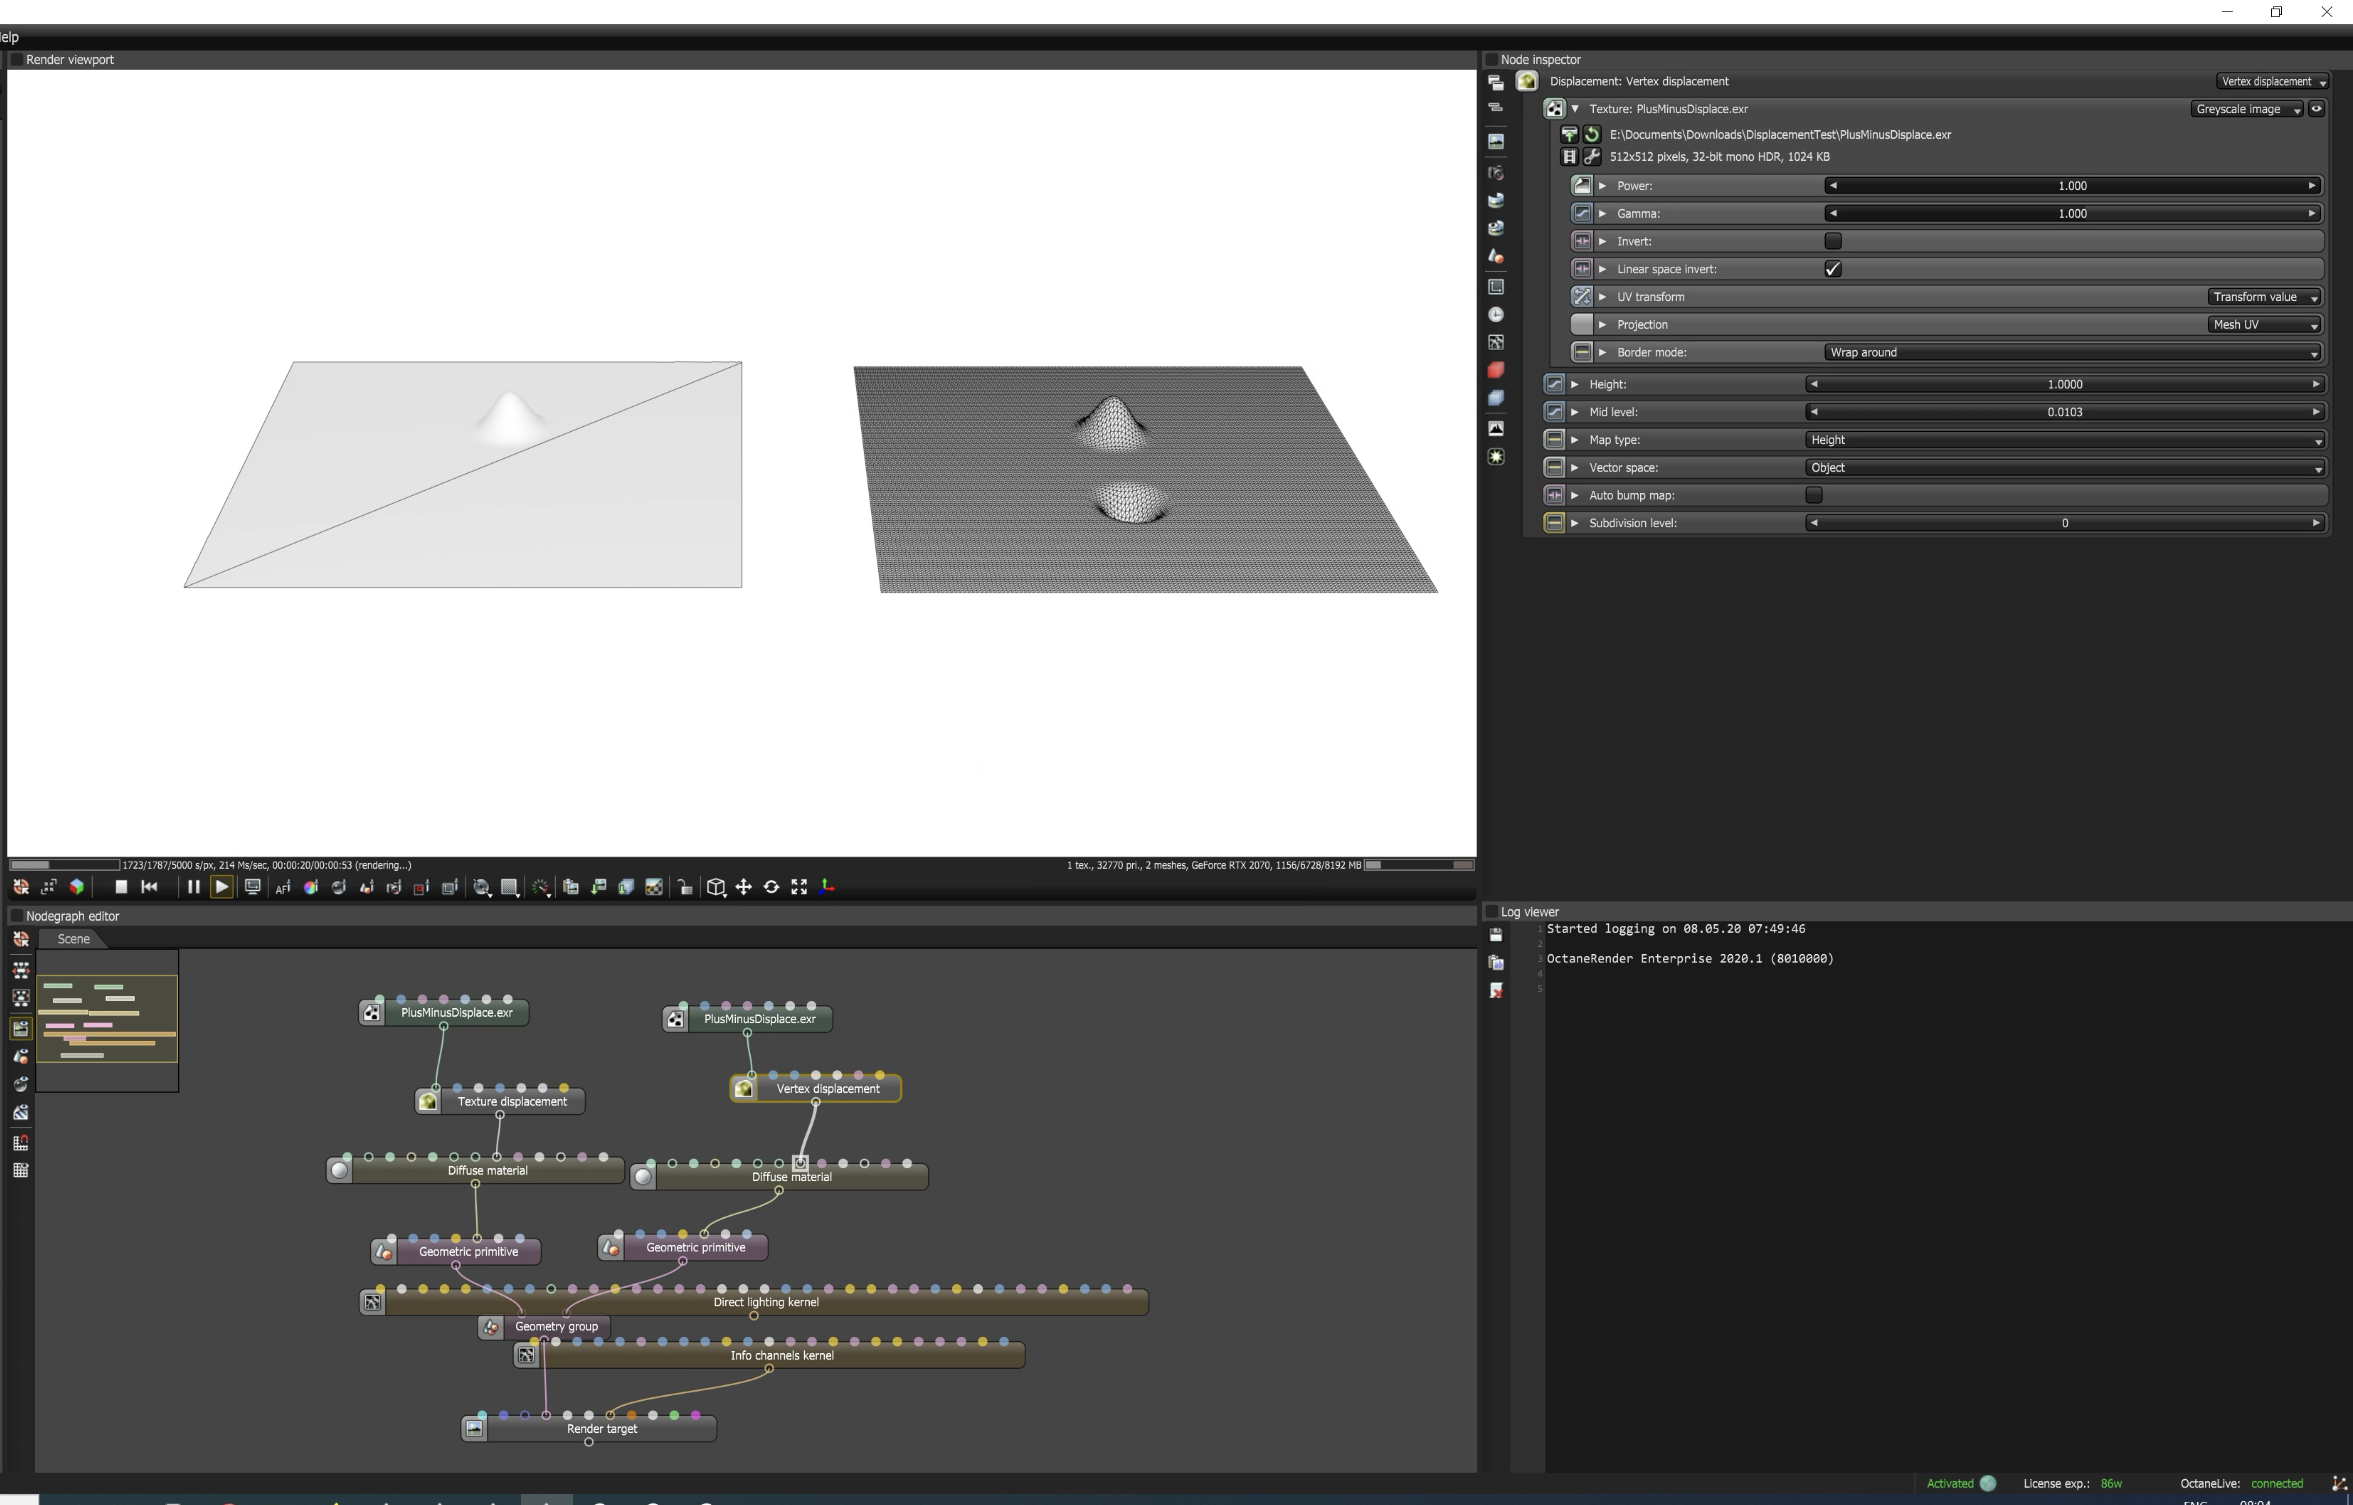Viewport: 2353px width, 1505px height.
Task: Click the axis gizmo icon in toolbar
Action: [827, 886]
